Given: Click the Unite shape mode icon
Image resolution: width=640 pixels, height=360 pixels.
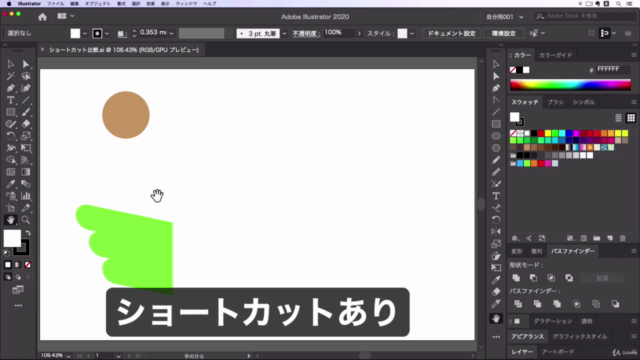Looking at the screenshot, I should (516, 278).
